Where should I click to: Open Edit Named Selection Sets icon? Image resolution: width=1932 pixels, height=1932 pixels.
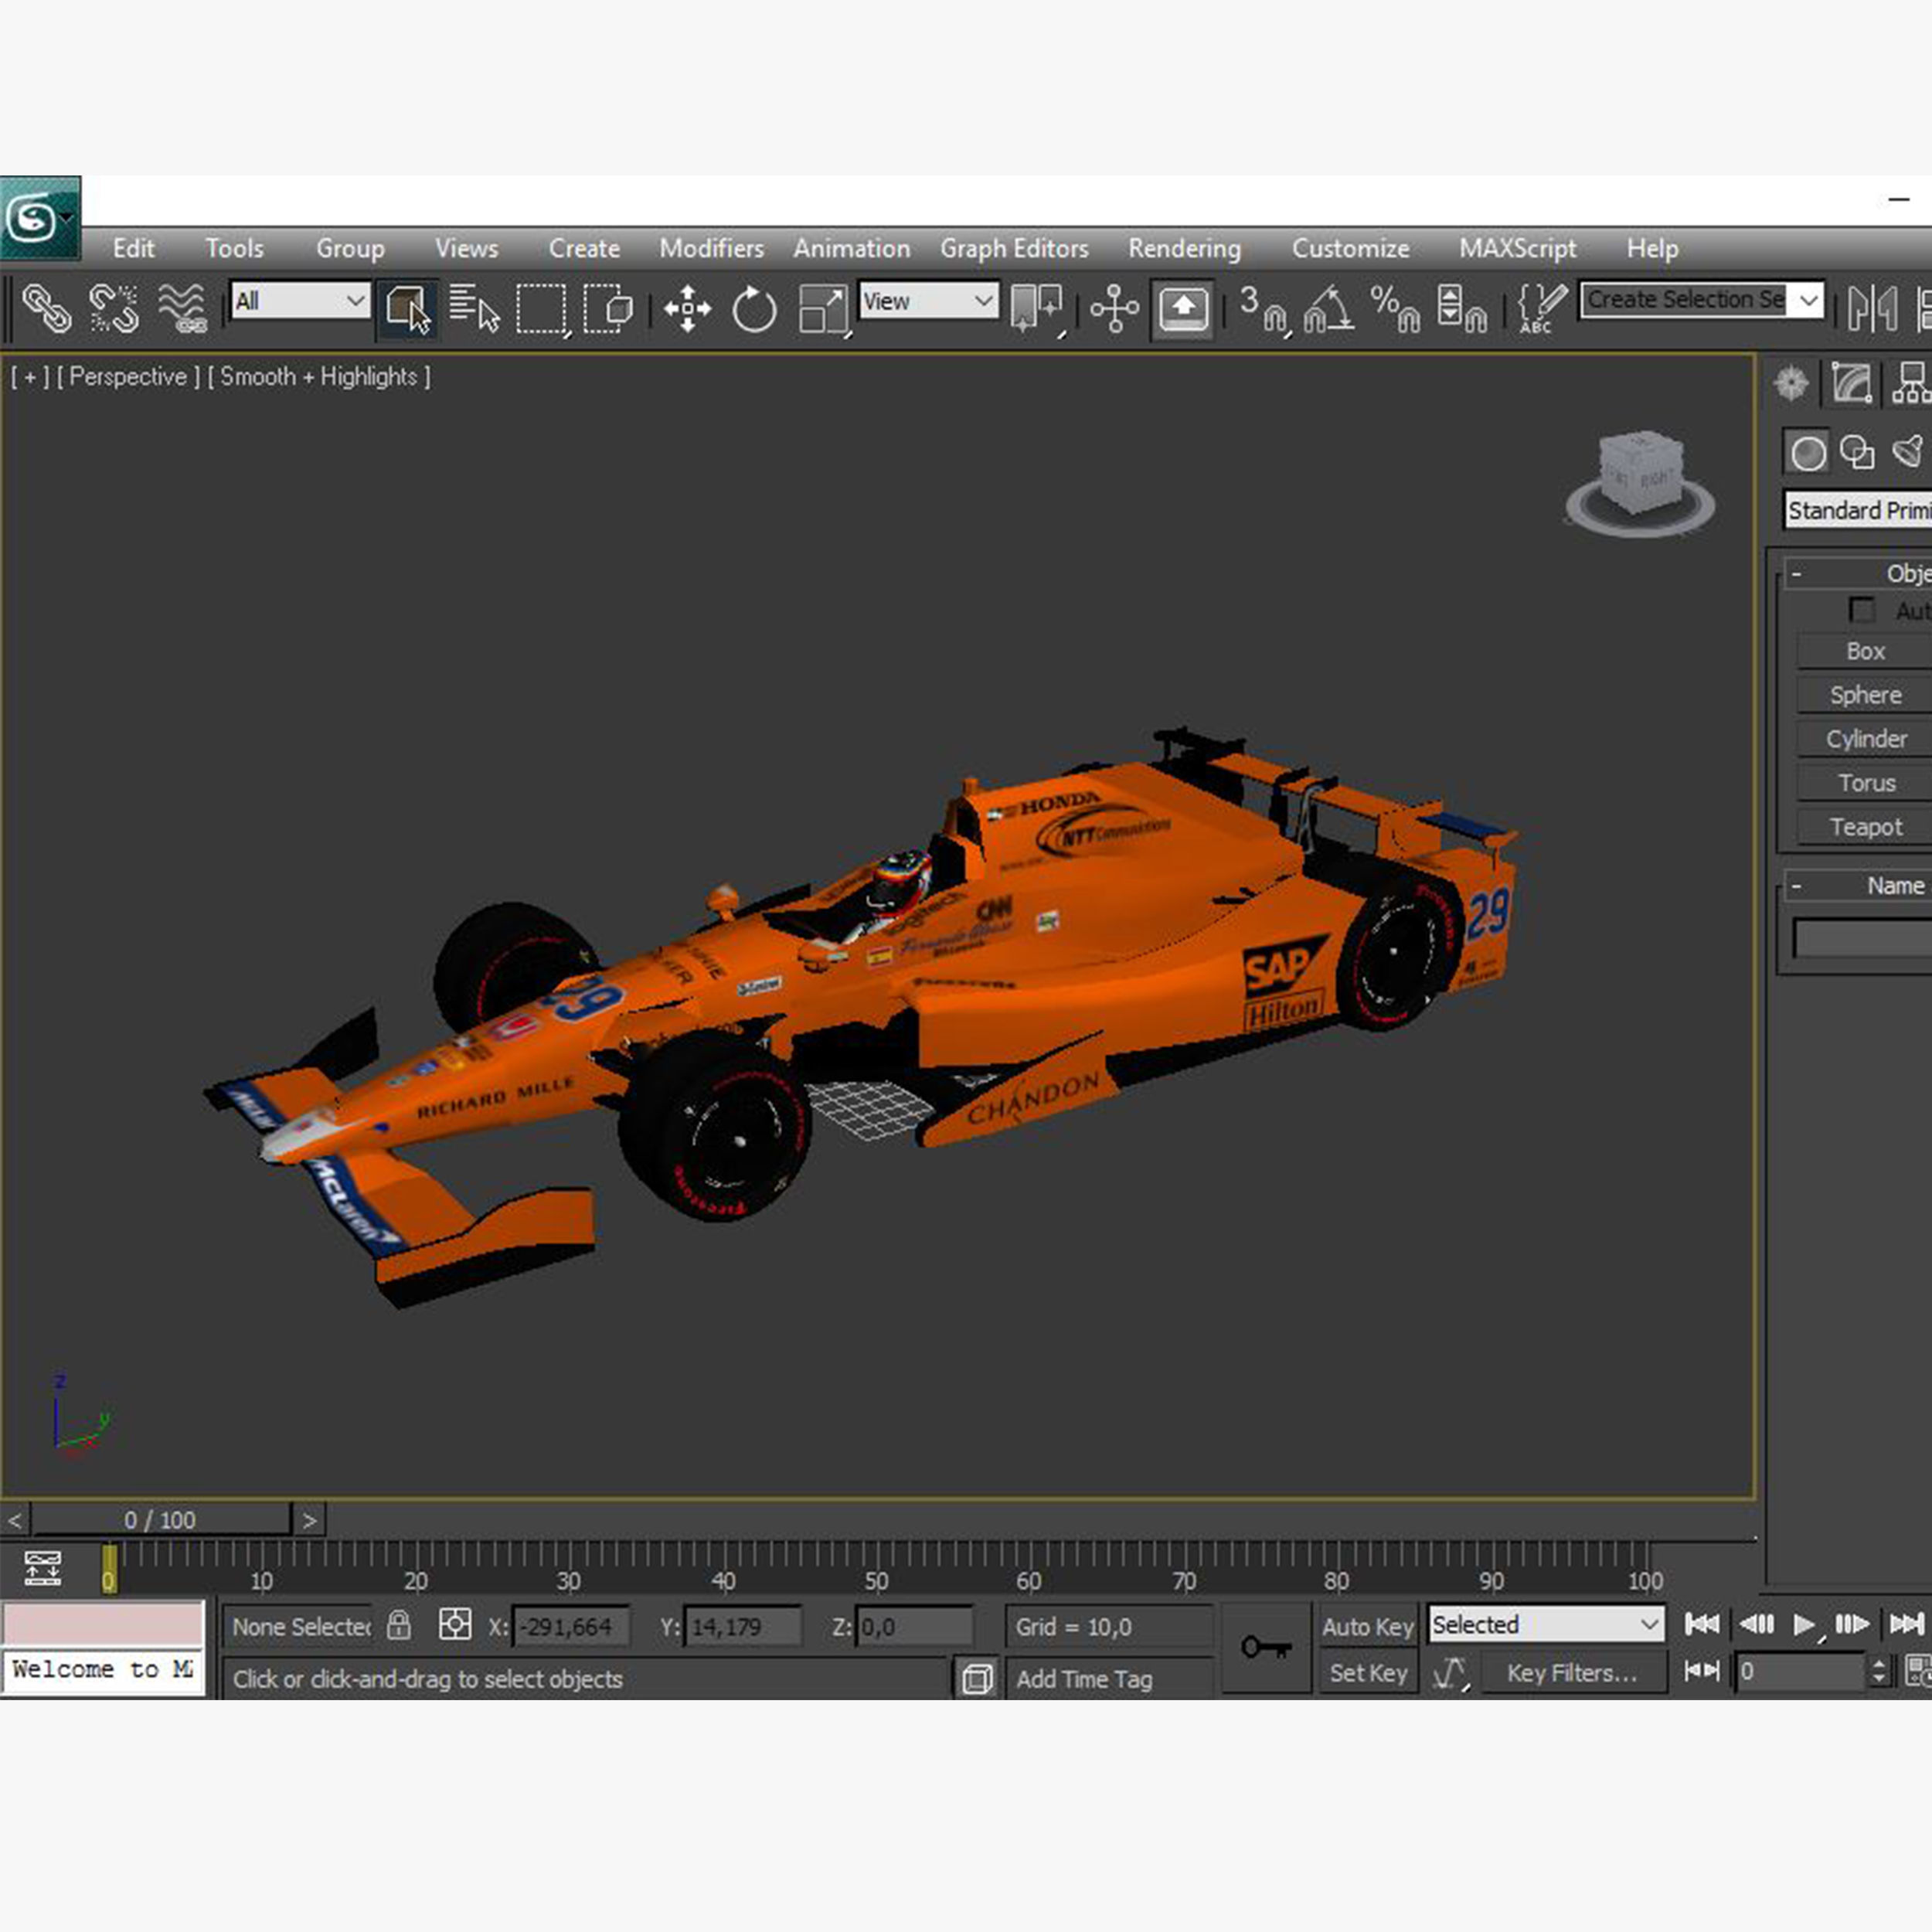[1541, 308]
